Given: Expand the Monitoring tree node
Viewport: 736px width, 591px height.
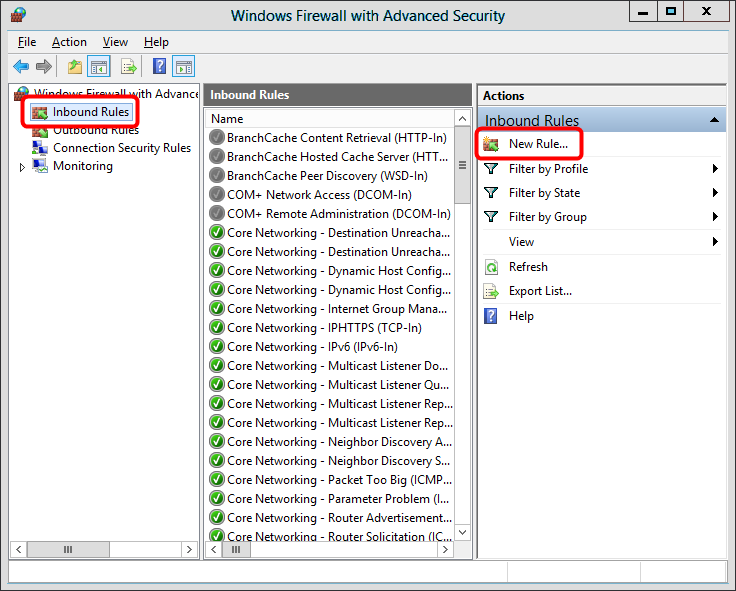Looking at the screenshot, I should 23,167.
